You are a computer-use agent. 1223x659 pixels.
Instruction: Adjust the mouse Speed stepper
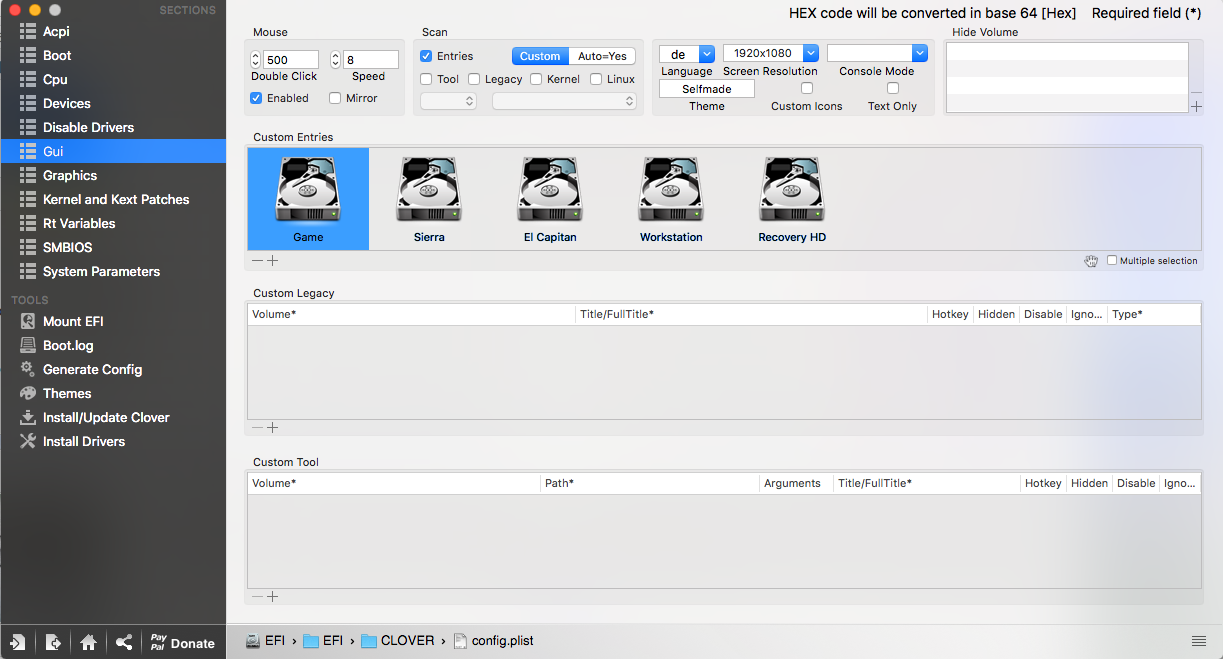(336, 60)
